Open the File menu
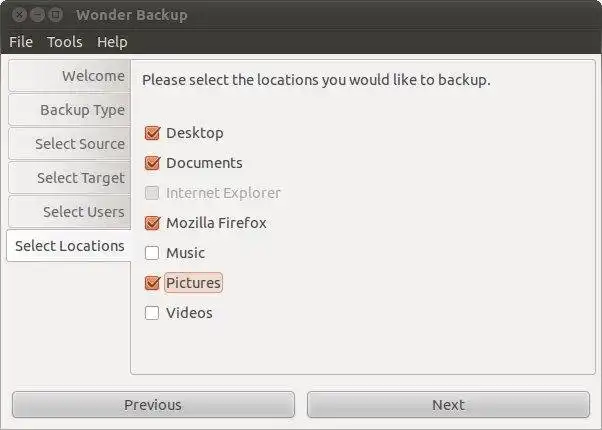The width and height of the screenshot is (602, 430). pos(21,42)
